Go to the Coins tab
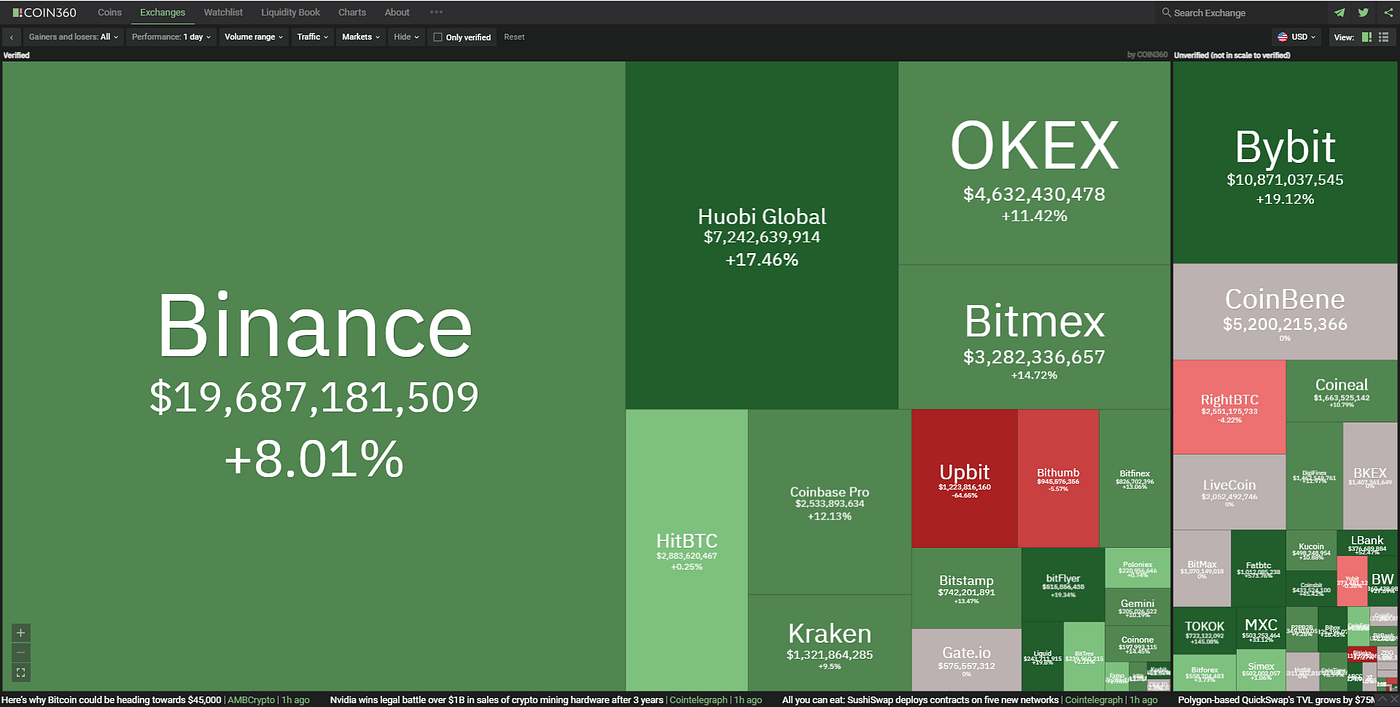Viewport: 1400px width, 707px height. [110, 12]
